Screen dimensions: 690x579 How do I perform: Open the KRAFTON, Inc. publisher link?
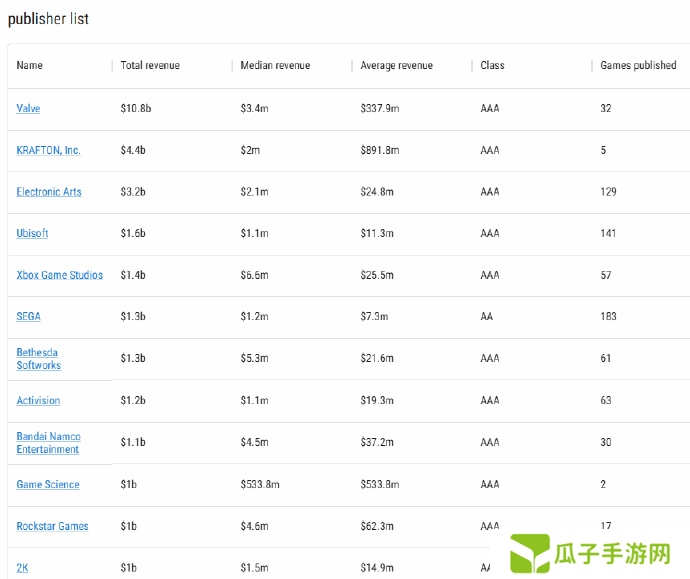coord(48,150)
